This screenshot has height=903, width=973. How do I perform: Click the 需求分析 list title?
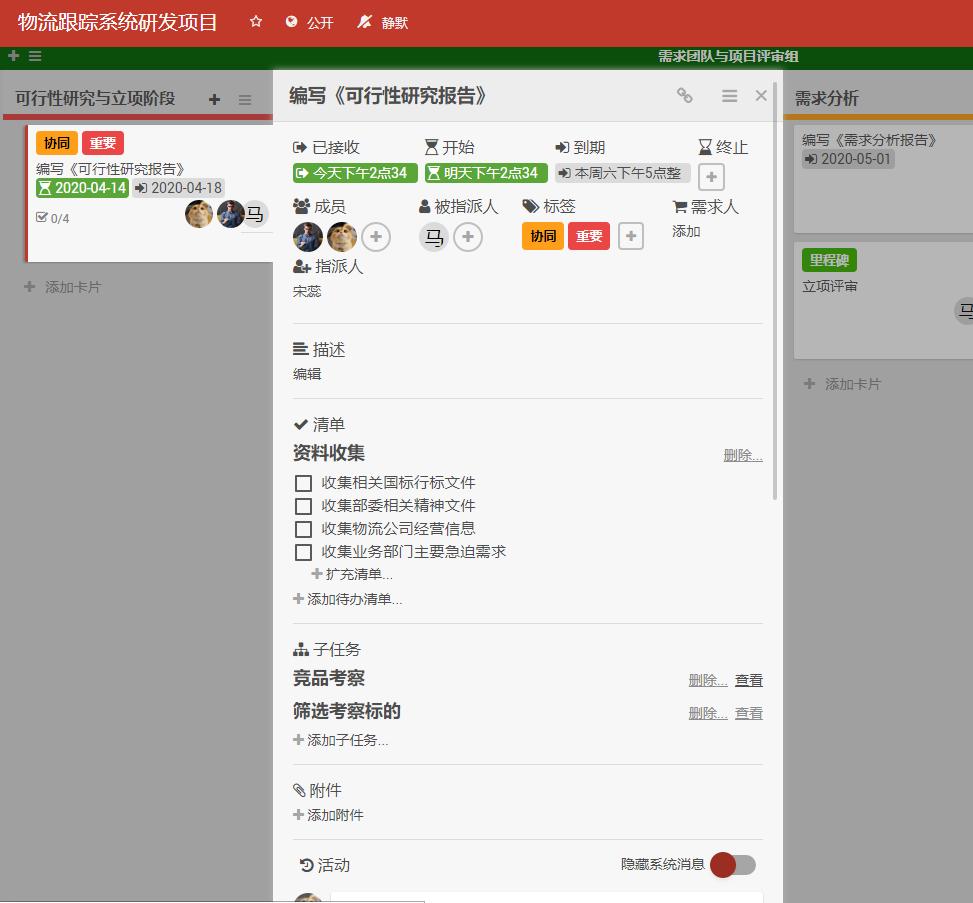pos(827,98)
